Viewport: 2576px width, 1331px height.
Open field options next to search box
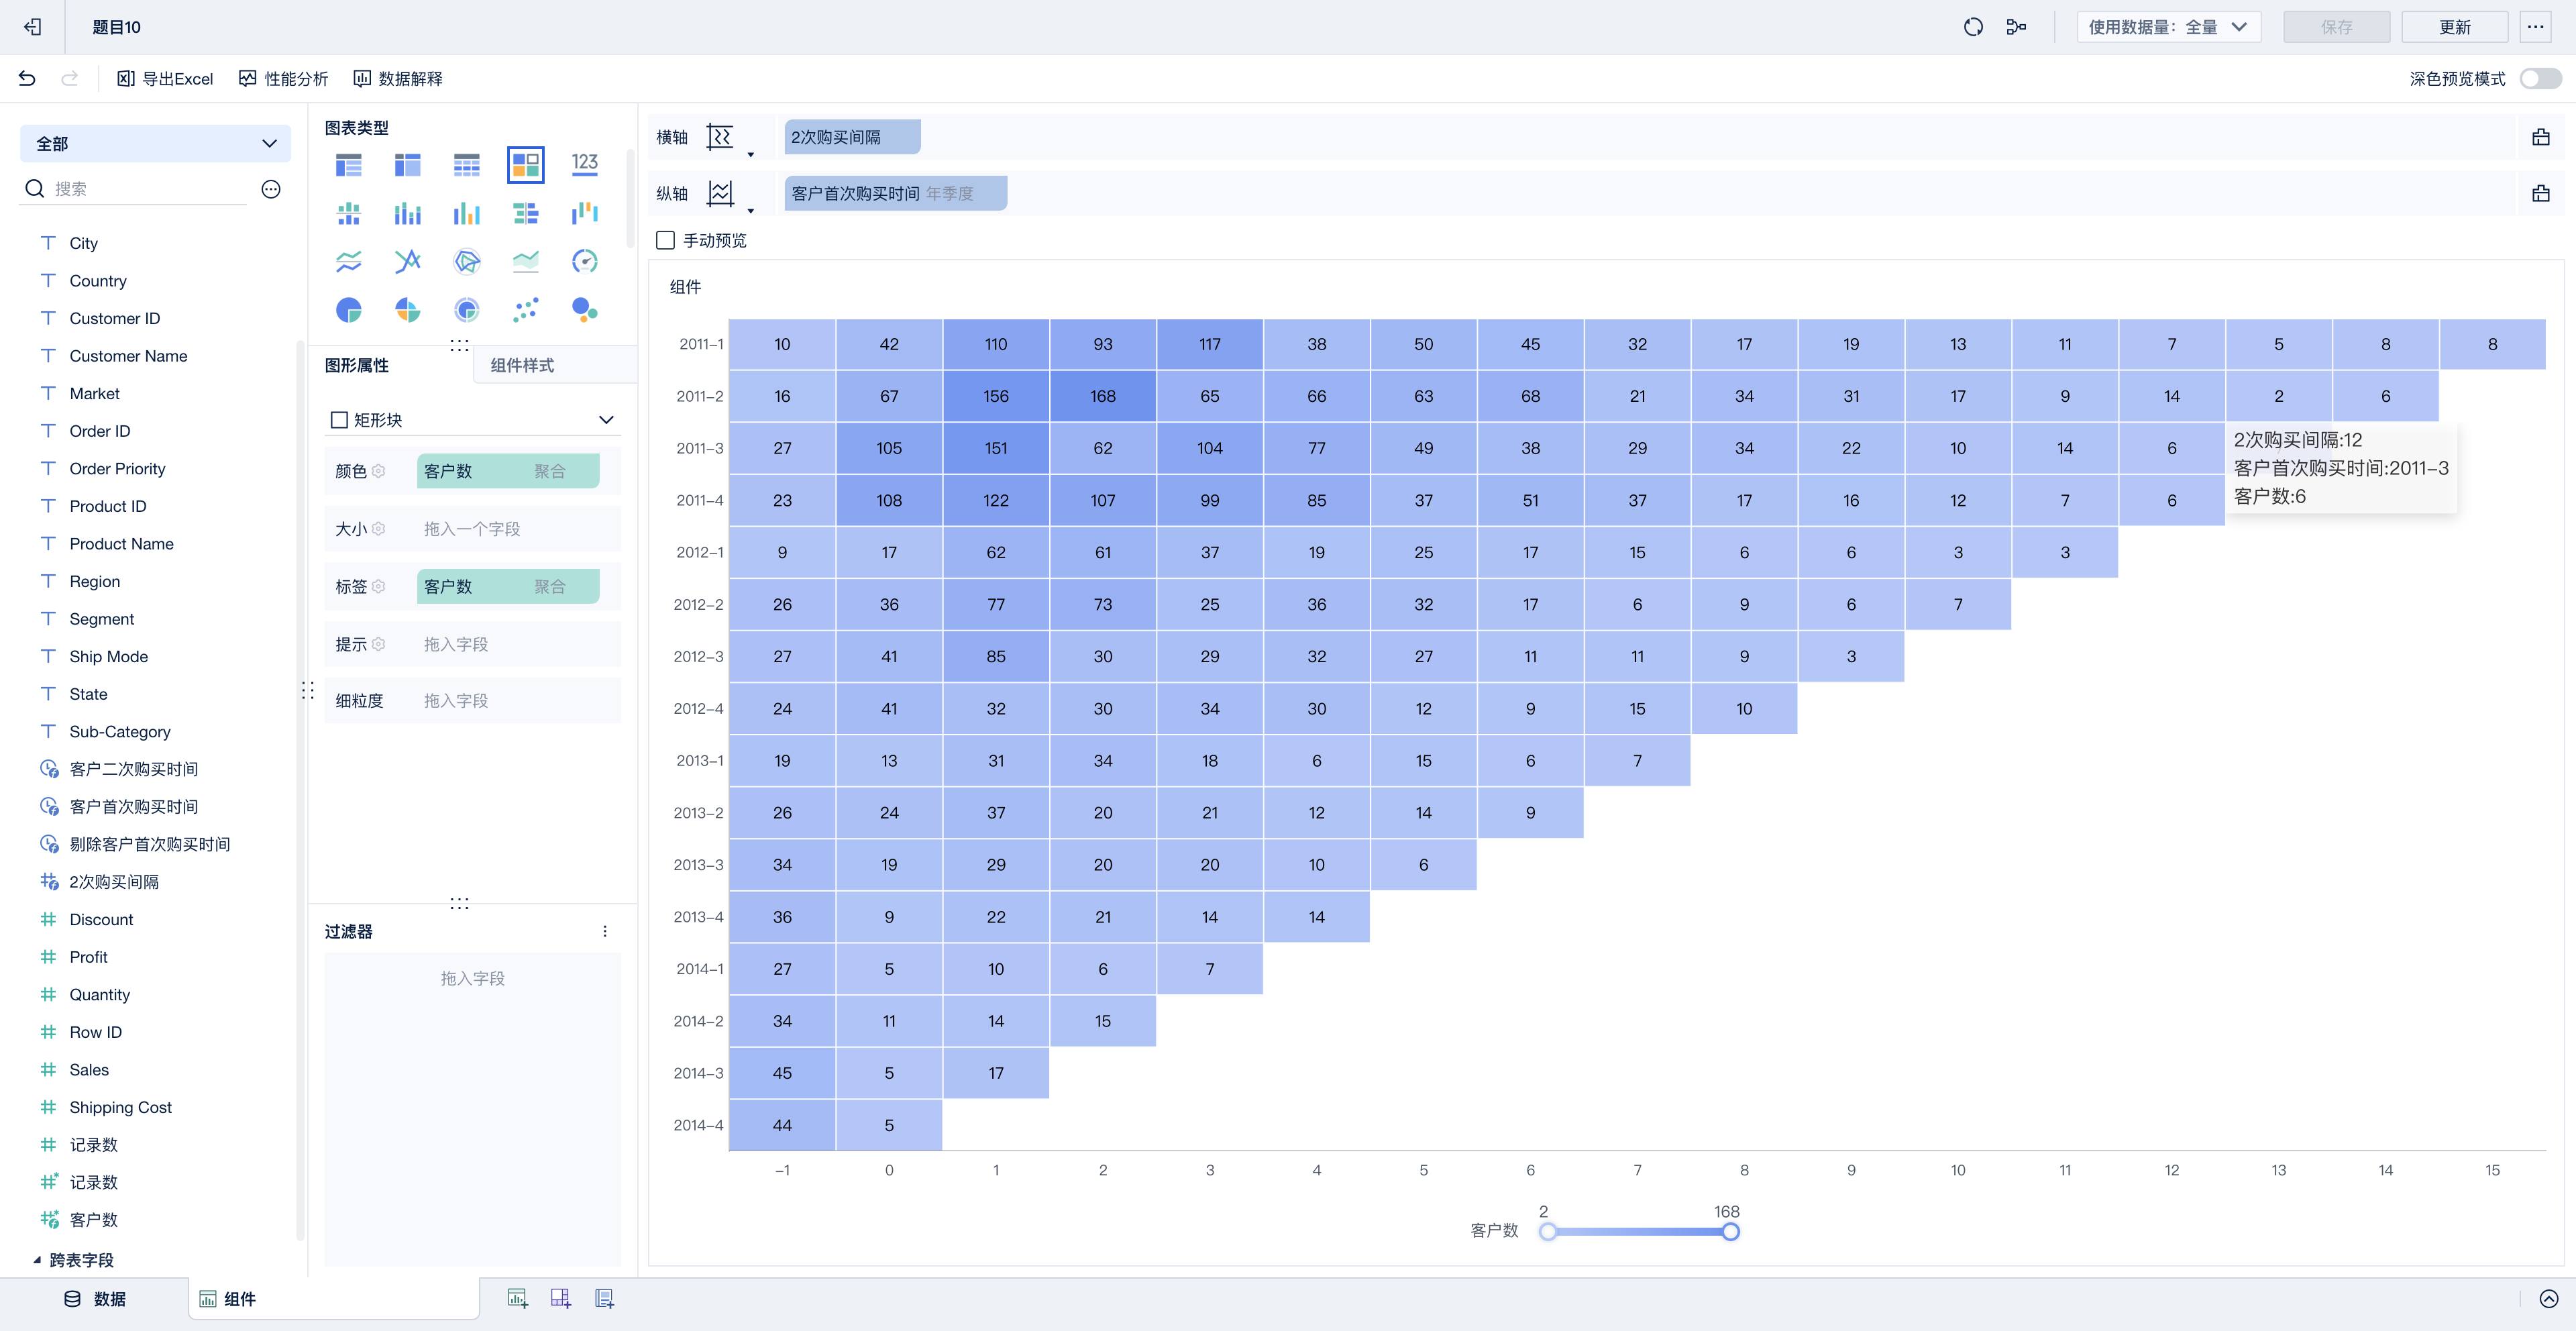[x=271, y=189]
